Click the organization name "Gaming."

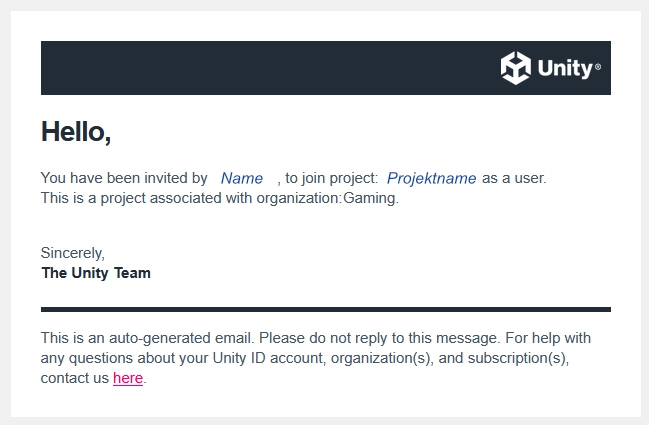[371, 198]
